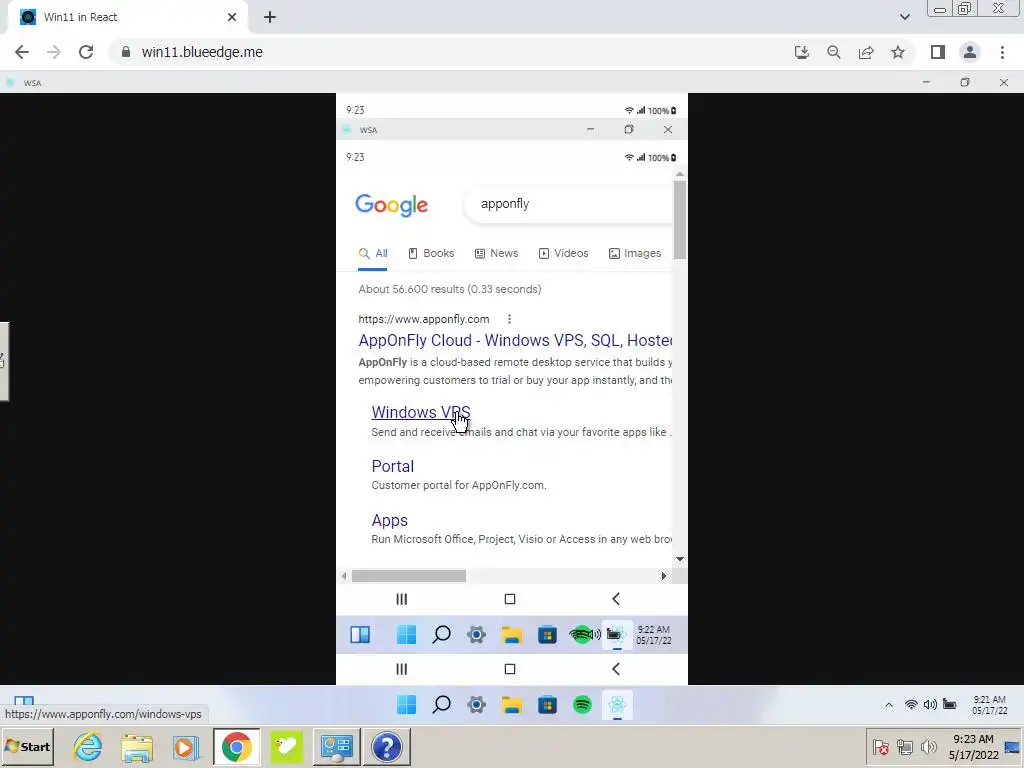Expand Chrome tab search chevron

(x=904, y=18)
